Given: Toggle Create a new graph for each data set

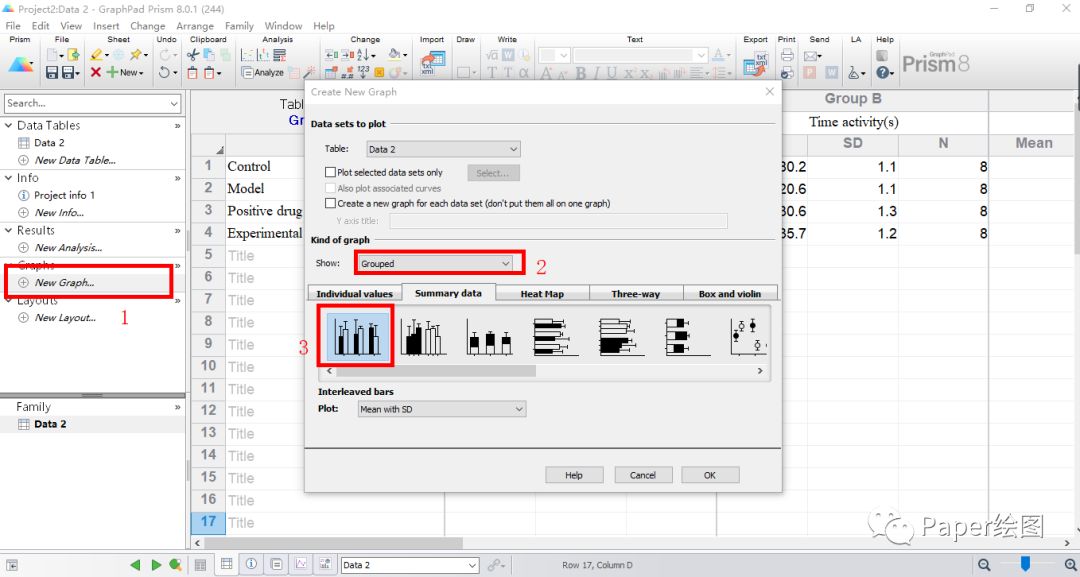Looking at the screenshot, I should [330, 203].
